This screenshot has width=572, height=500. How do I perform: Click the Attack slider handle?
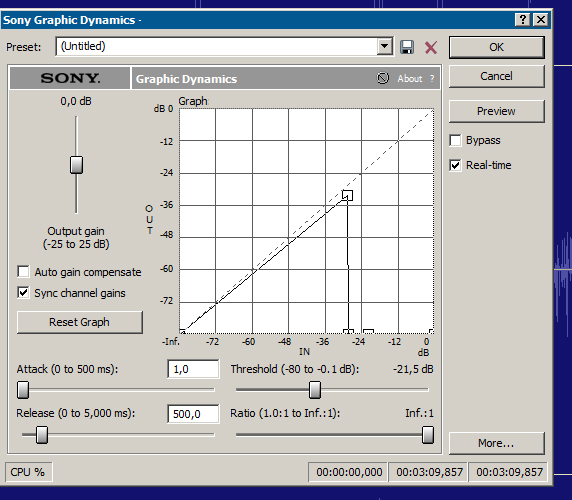(23, 390)
